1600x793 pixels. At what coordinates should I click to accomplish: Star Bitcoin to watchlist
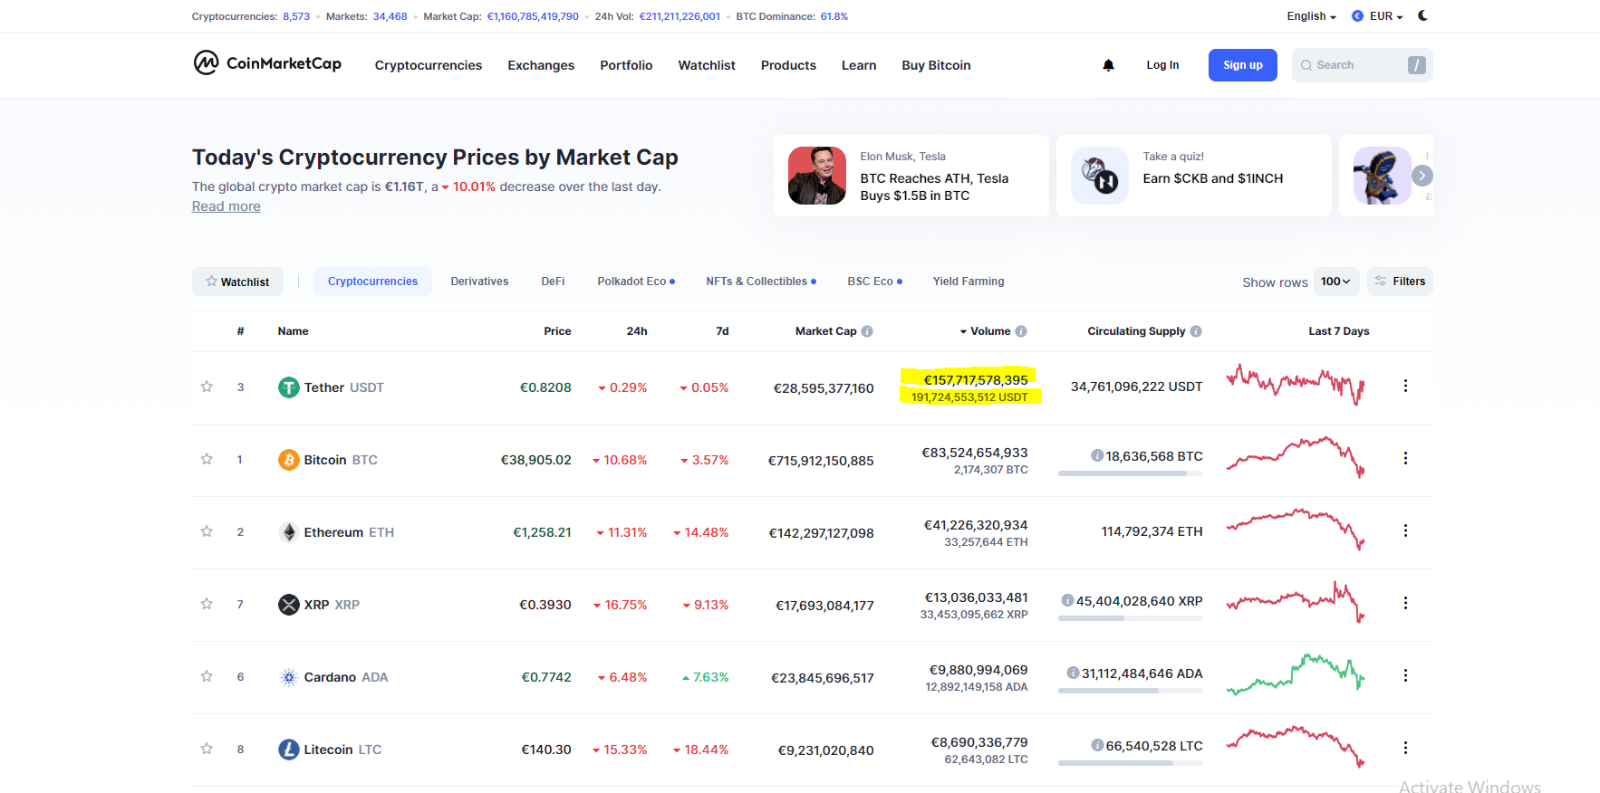click(x=207, y=459)
